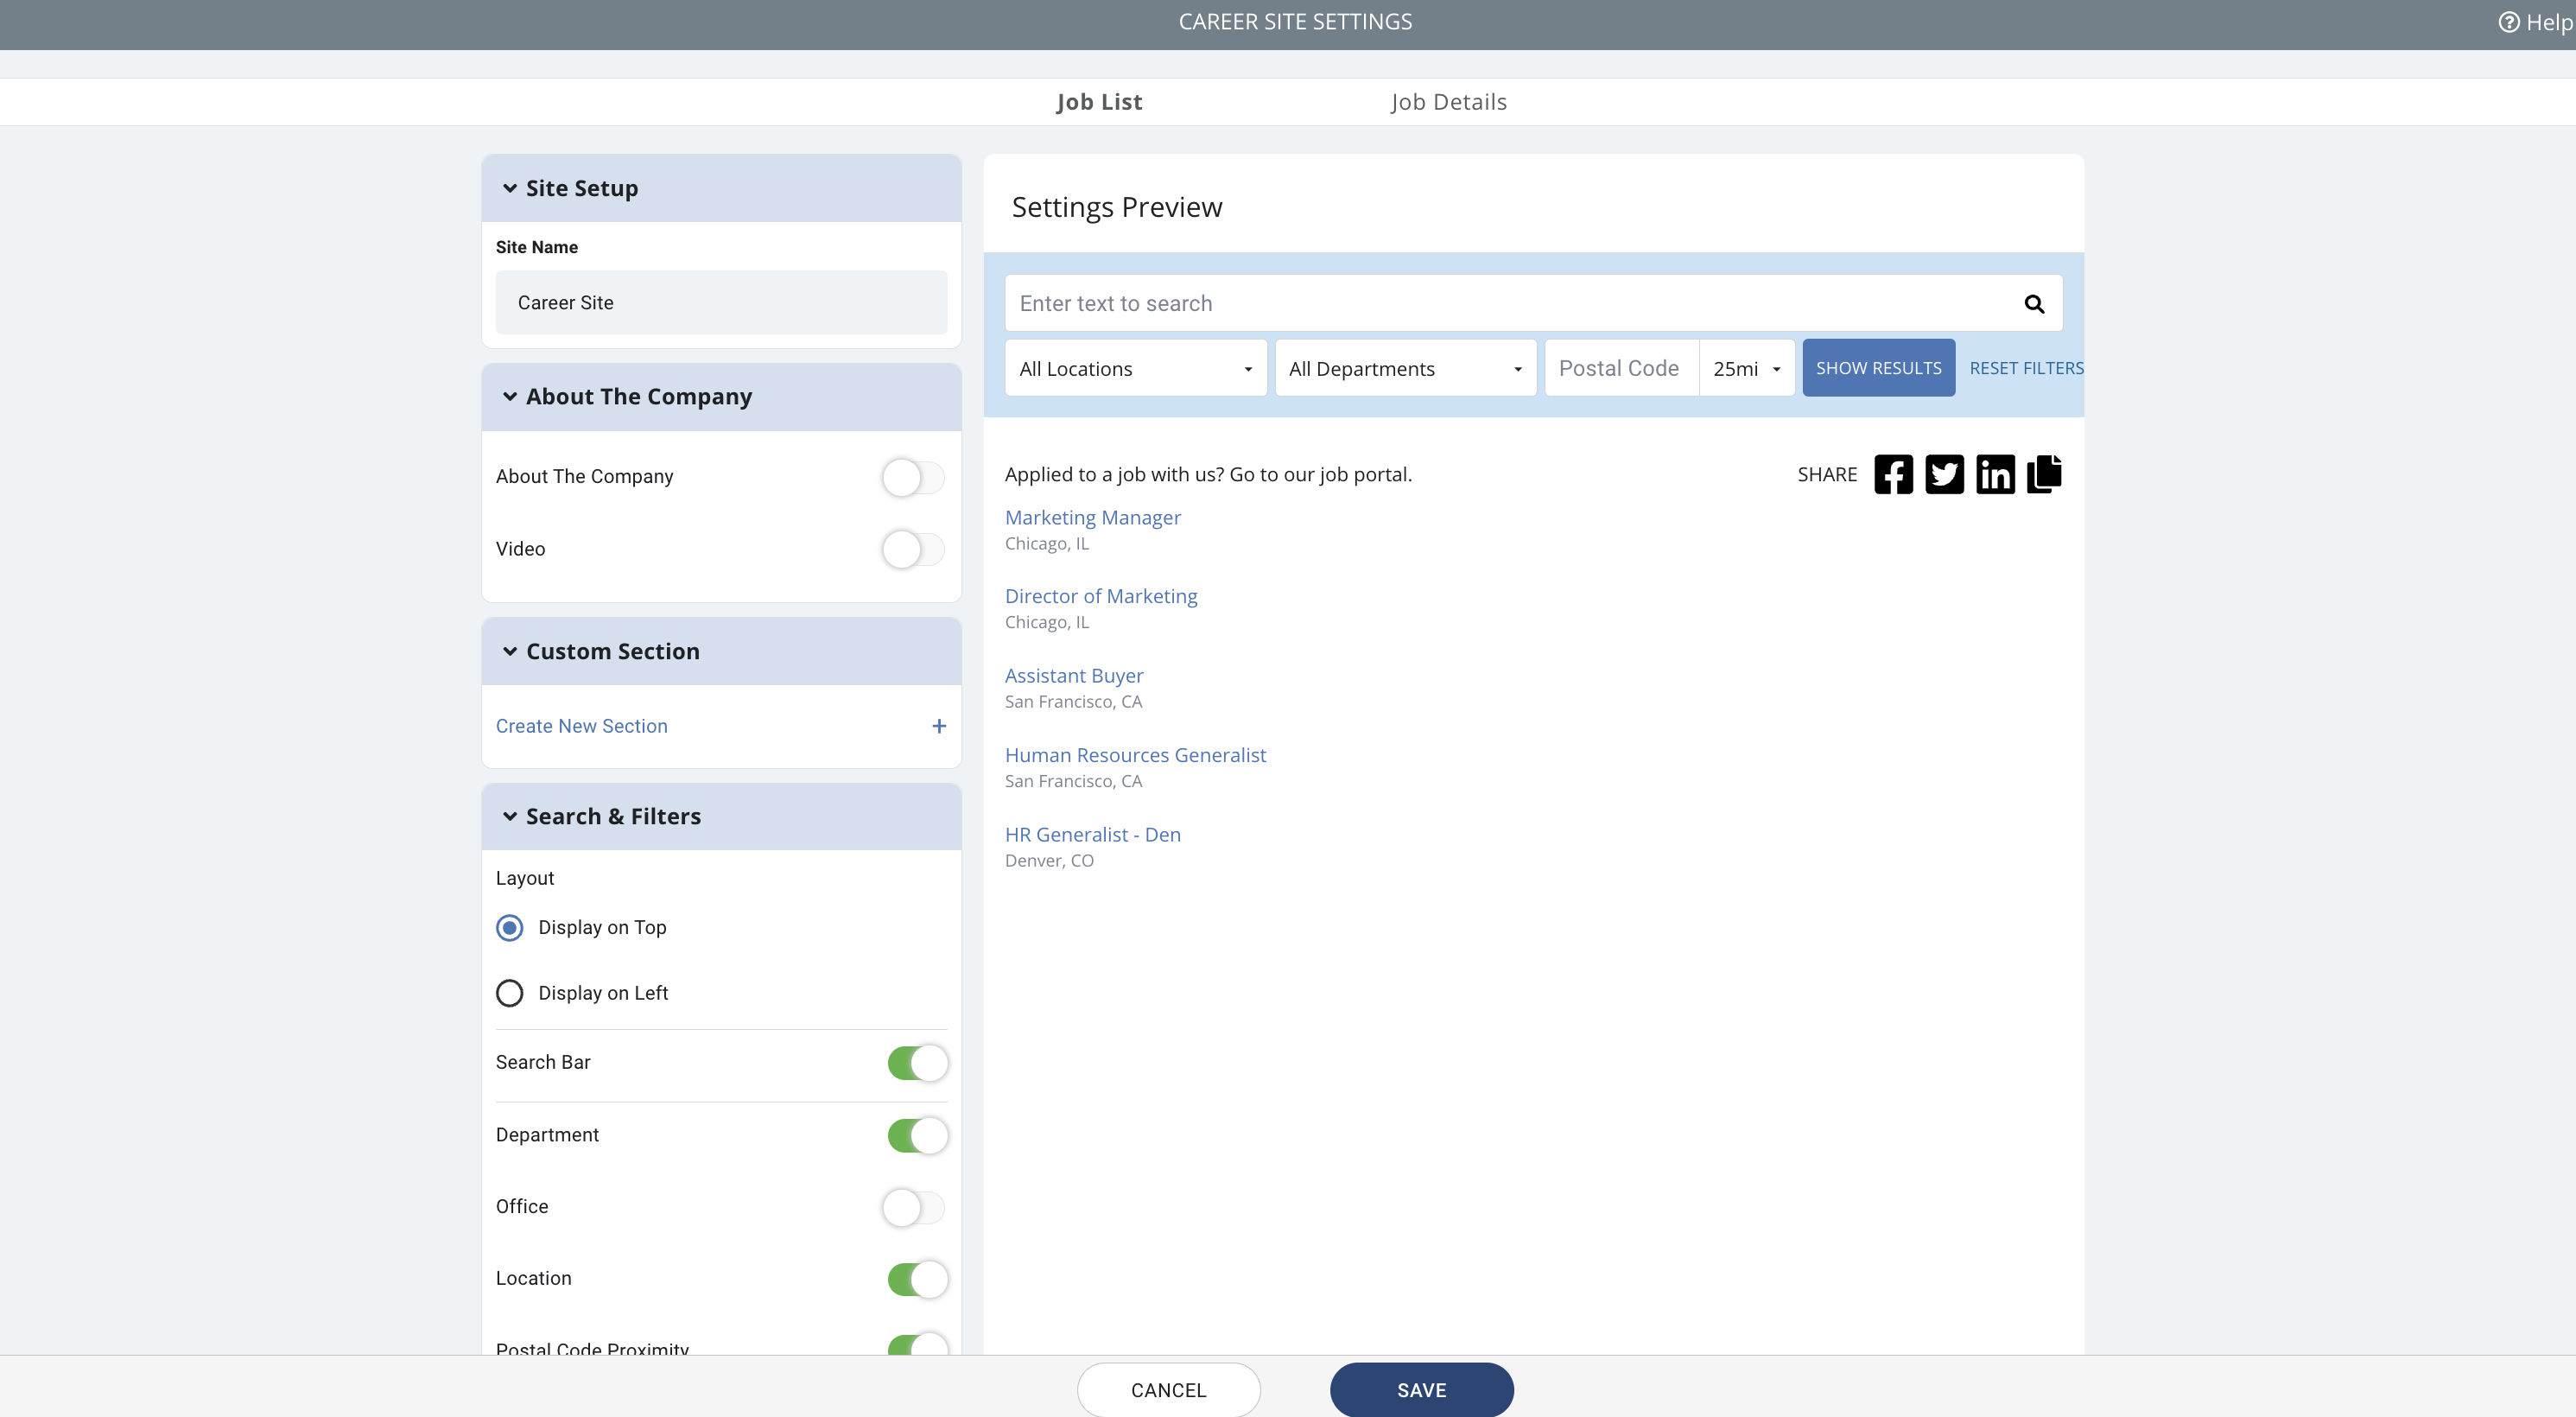The width and height of the screenshot is (2576, 1417).
Task: Collapse the Site Setup section
Action: [721, 188]
